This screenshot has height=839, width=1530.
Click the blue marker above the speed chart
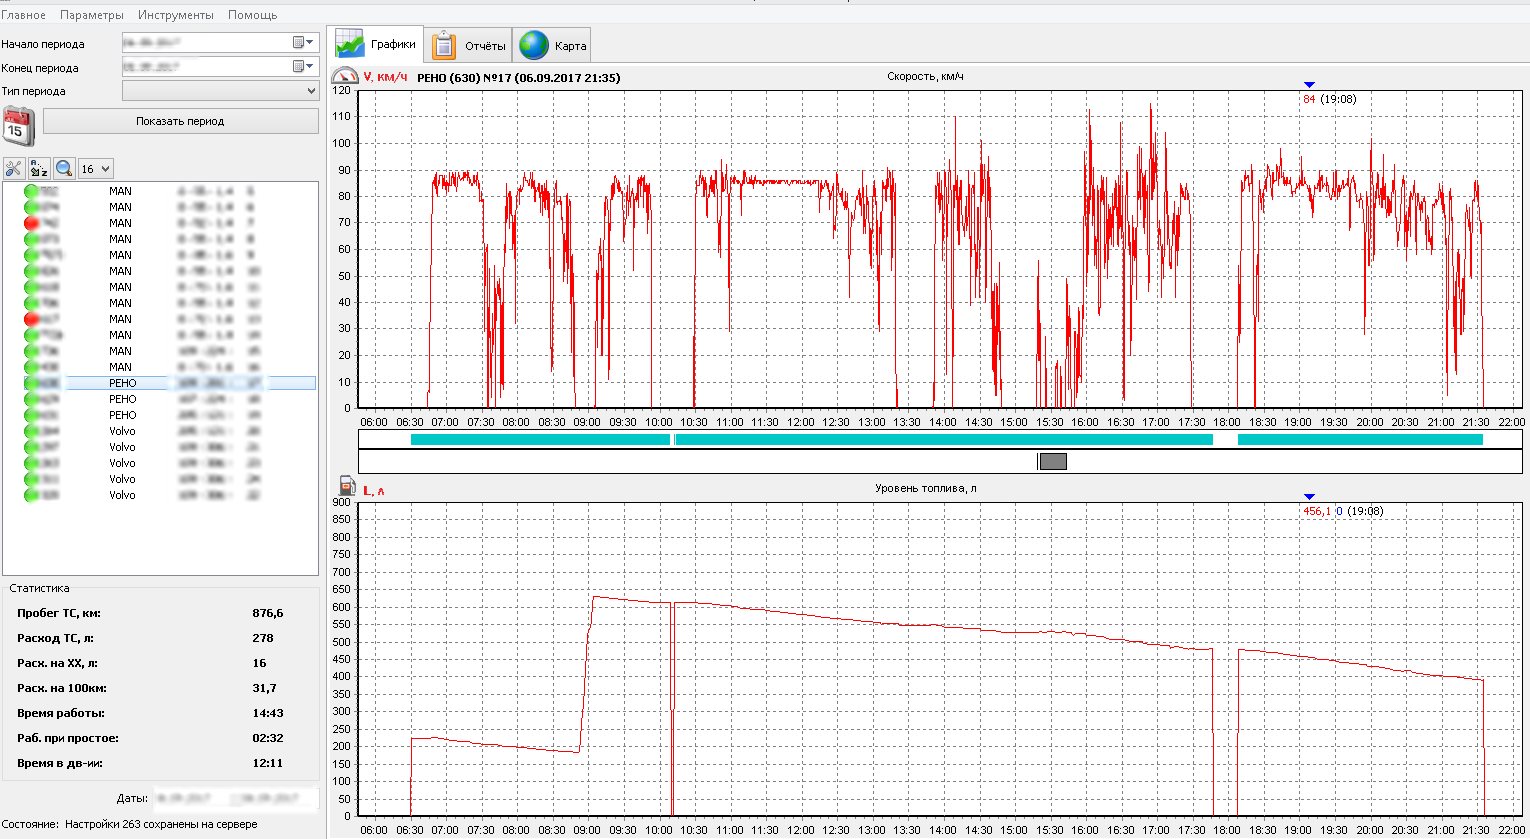click(1309, 85)
